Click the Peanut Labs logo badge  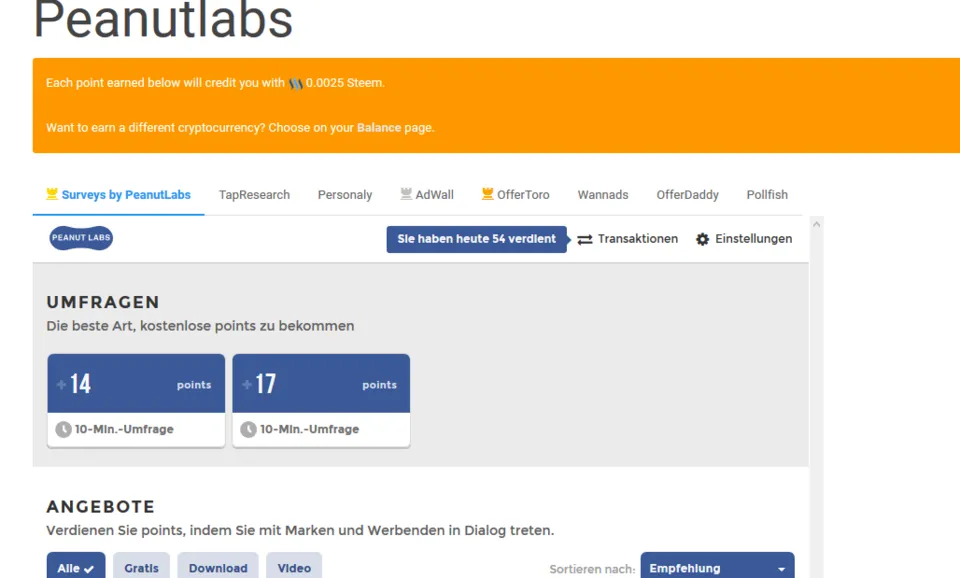81,238
